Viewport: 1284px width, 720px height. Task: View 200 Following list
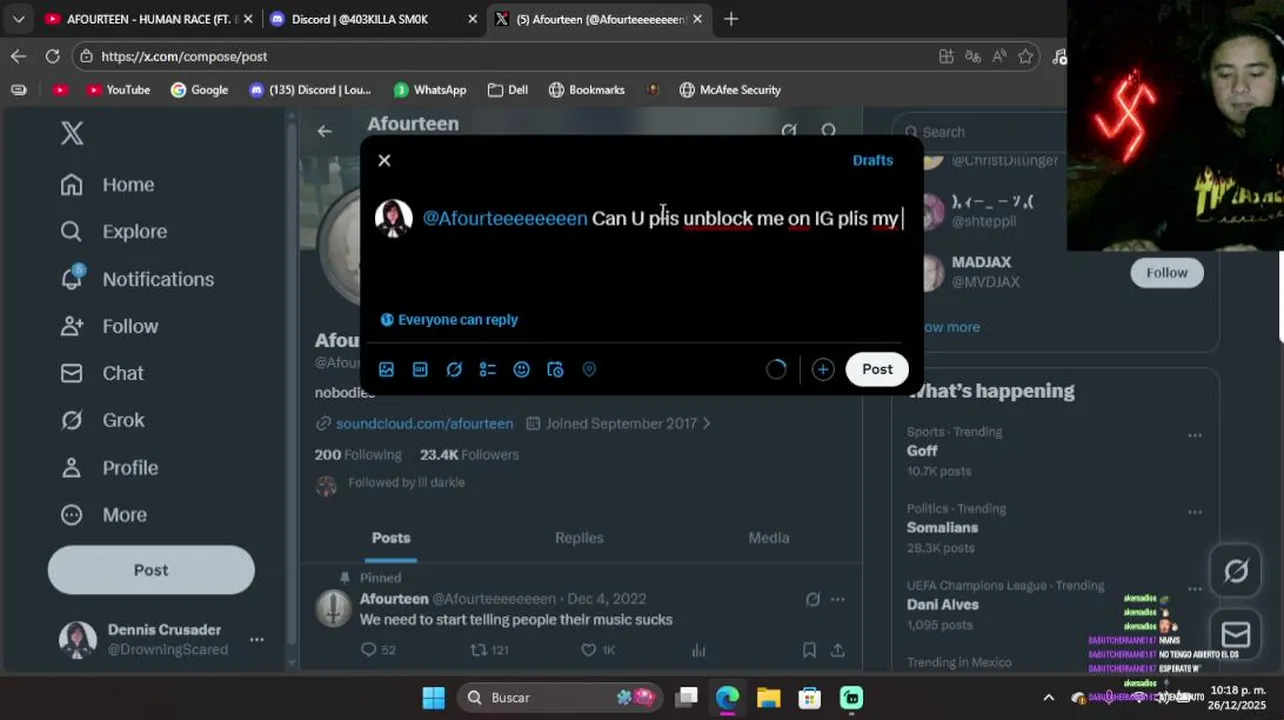pos(358,454)
